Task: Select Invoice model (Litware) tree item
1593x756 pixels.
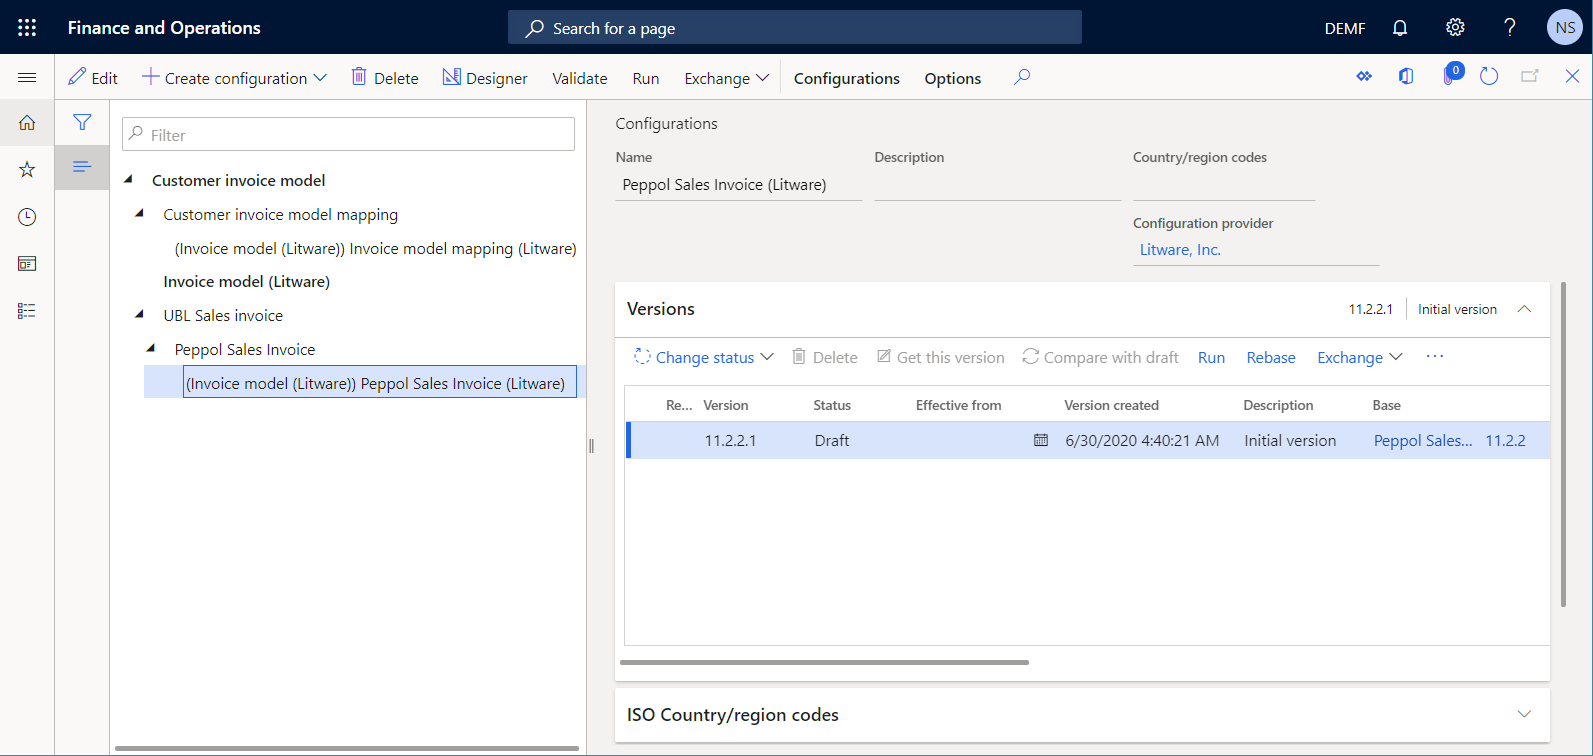Action: pyautogui.click(x=246, y=282)
